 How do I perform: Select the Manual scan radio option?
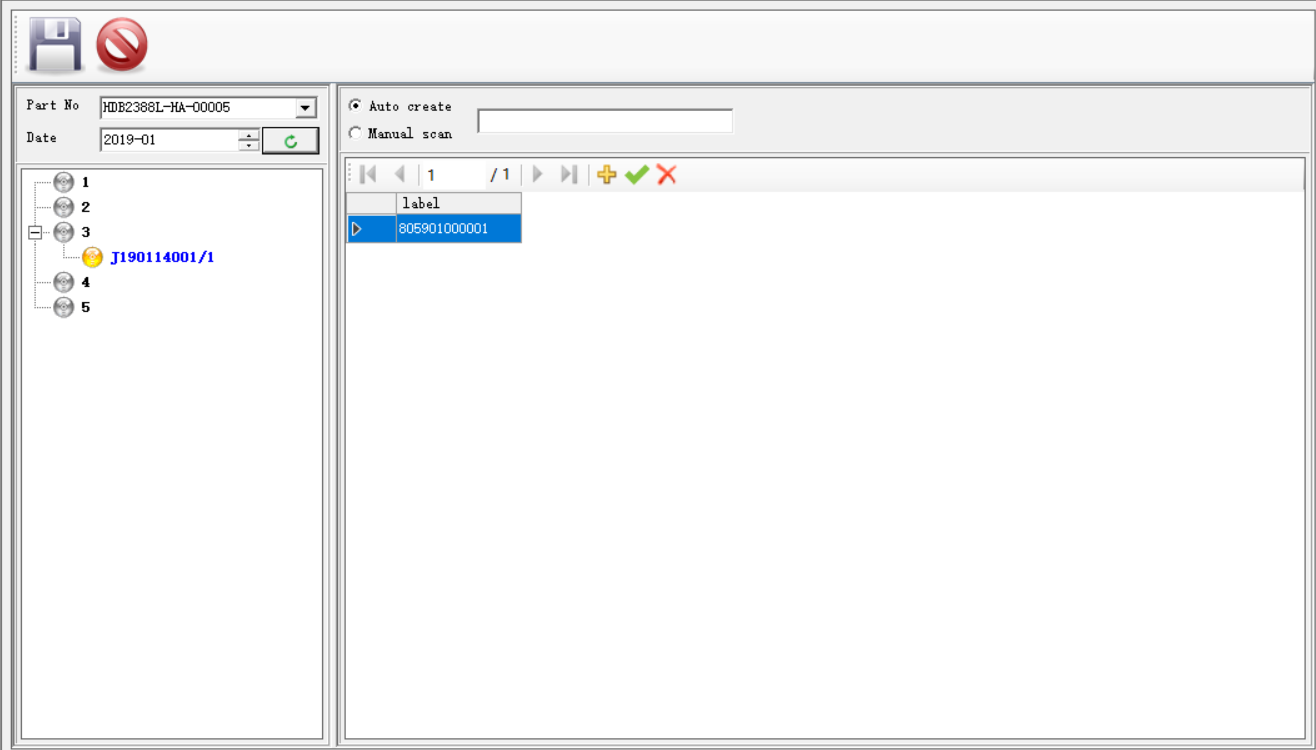355,133
